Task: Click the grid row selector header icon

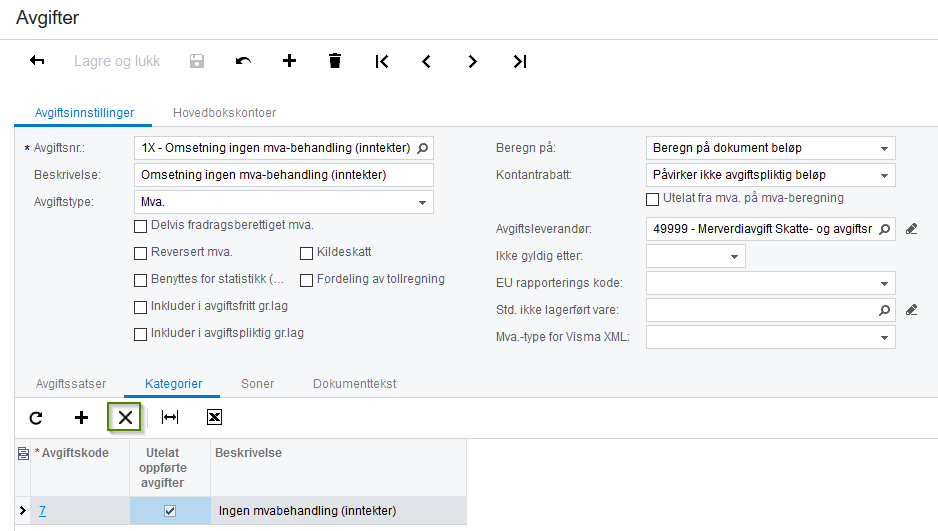Action: click(23, 453)
